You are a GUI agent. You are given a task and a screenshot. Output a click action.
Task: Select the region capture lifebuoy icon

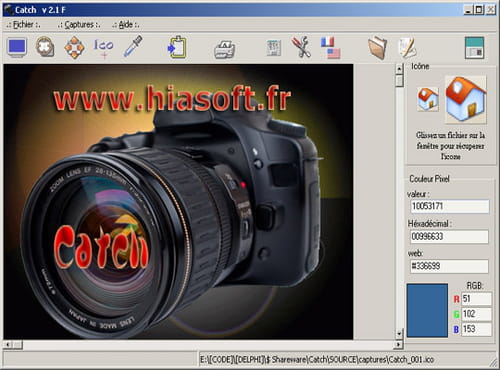click(74, 48)
